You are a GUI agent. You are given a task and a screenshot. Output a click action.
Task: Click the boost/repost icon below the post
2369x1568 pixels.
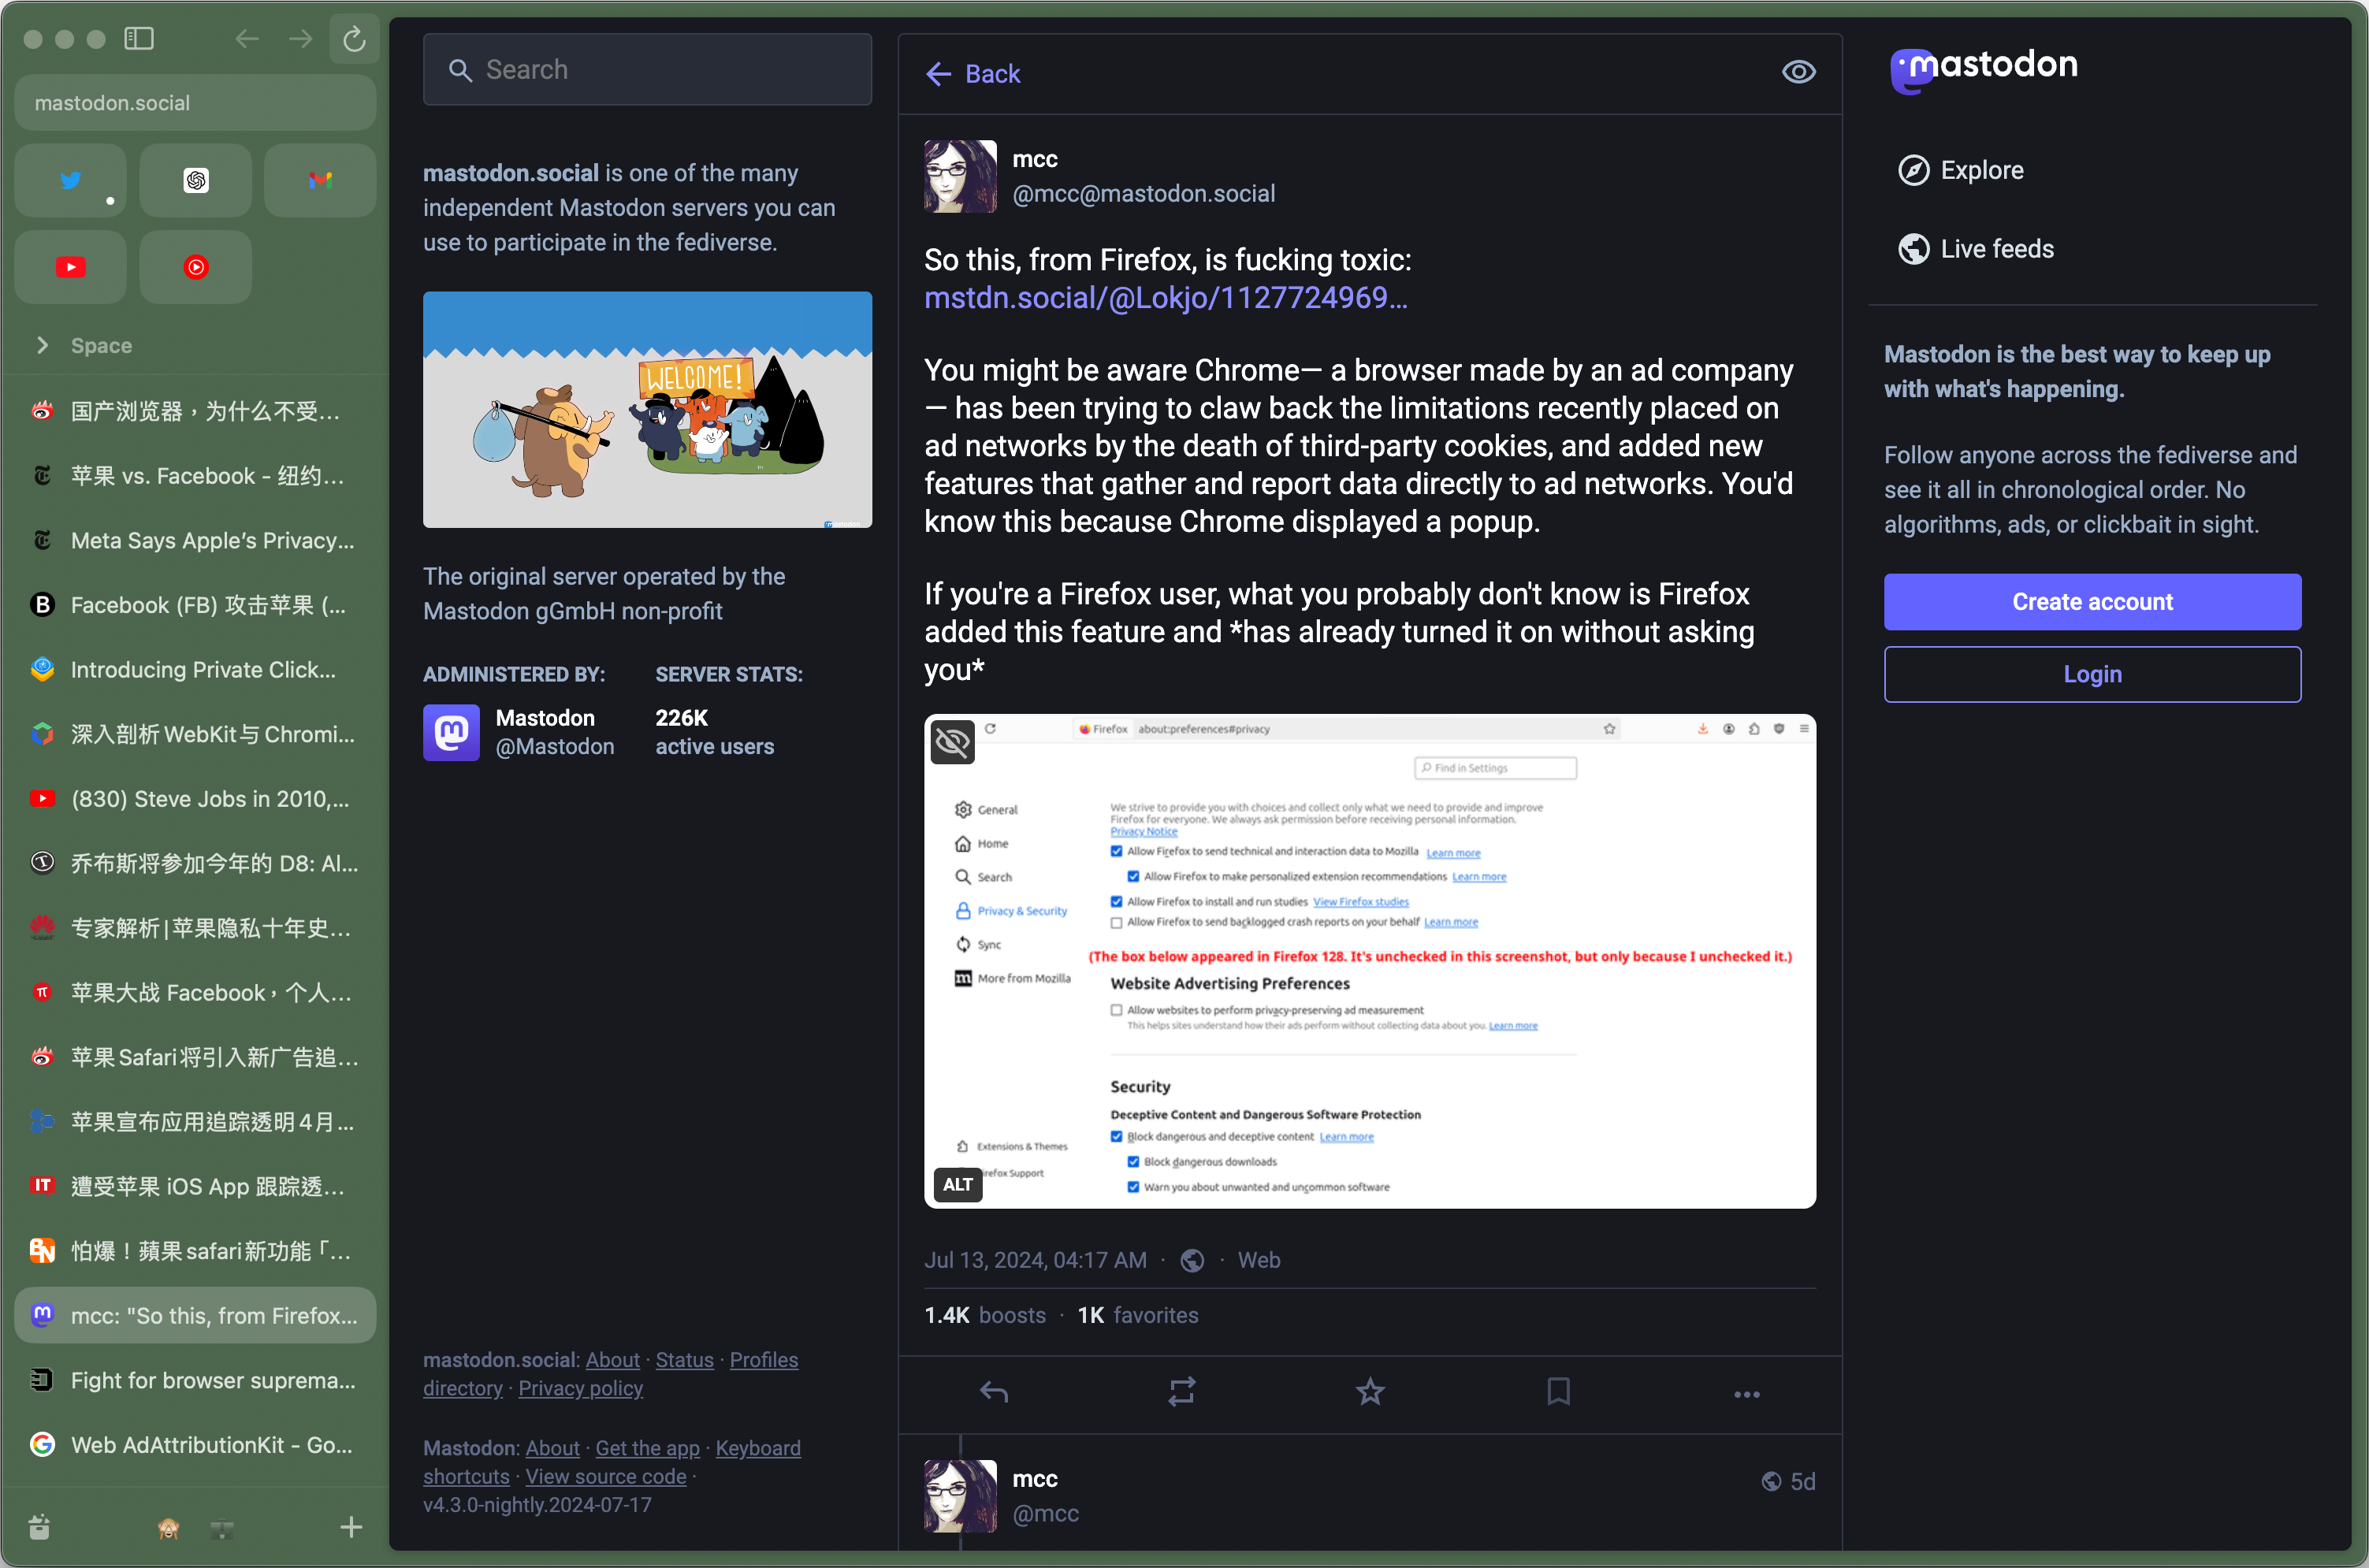1181,1393
